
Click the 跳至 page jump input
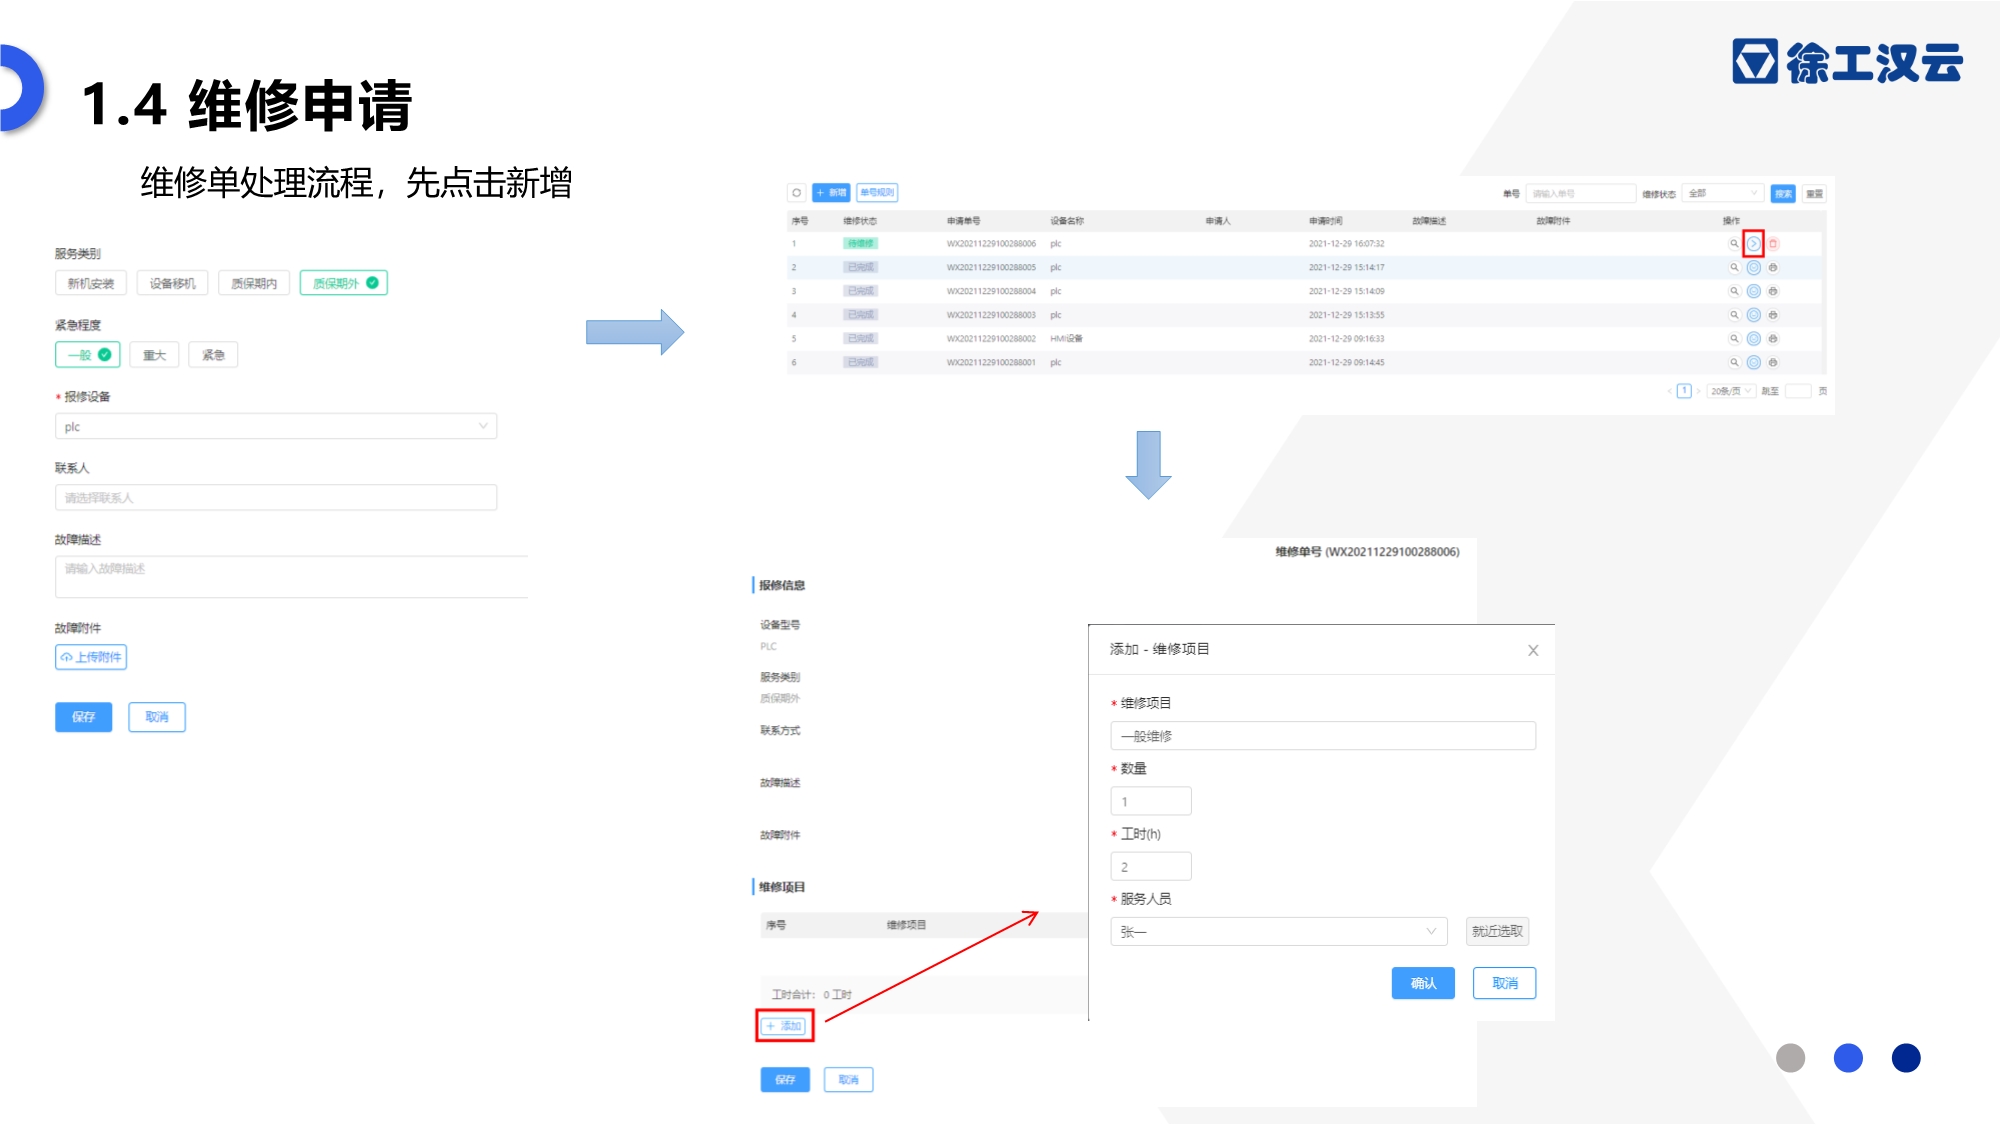coord(1798,391)
